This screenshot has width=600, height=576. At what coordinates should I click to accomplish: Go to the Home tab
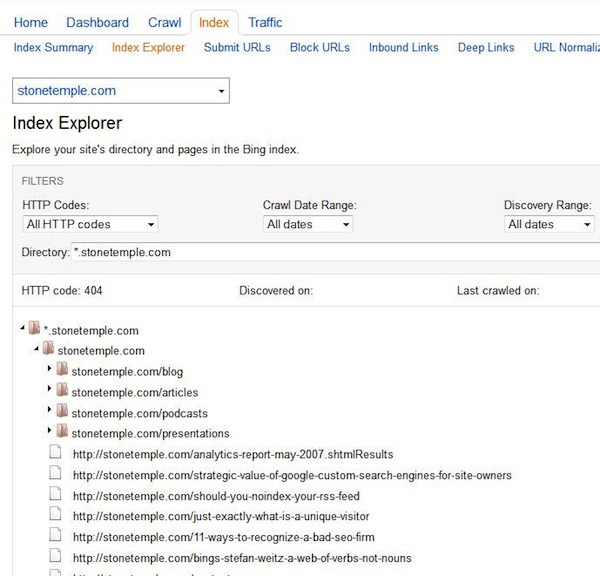pos(31,23)
